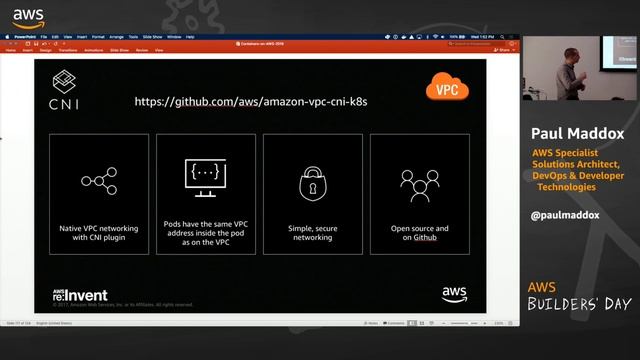640x360 pixels.
Task: Open the Apple menu
Action: click(x=7, y=37)
